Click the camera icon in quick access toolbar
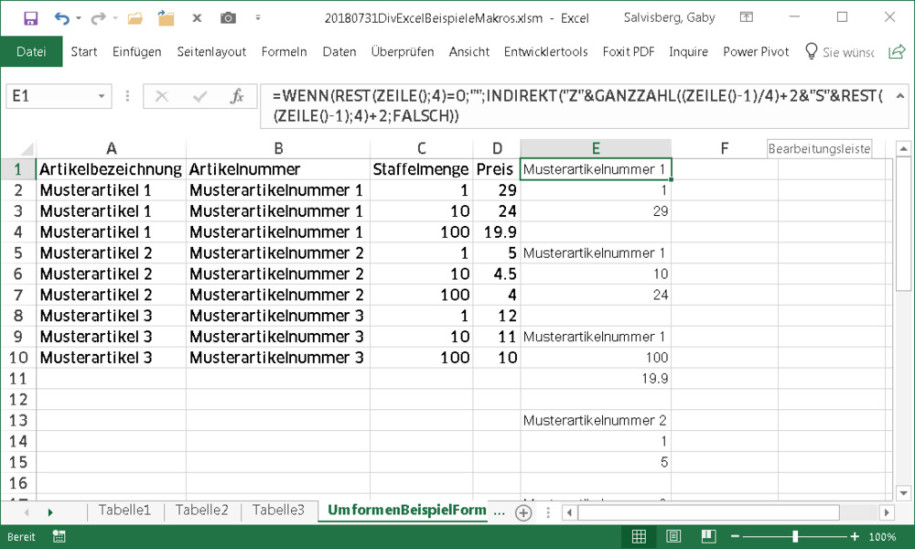The width and height of the screenshot is (915, 549). (228, 18)
